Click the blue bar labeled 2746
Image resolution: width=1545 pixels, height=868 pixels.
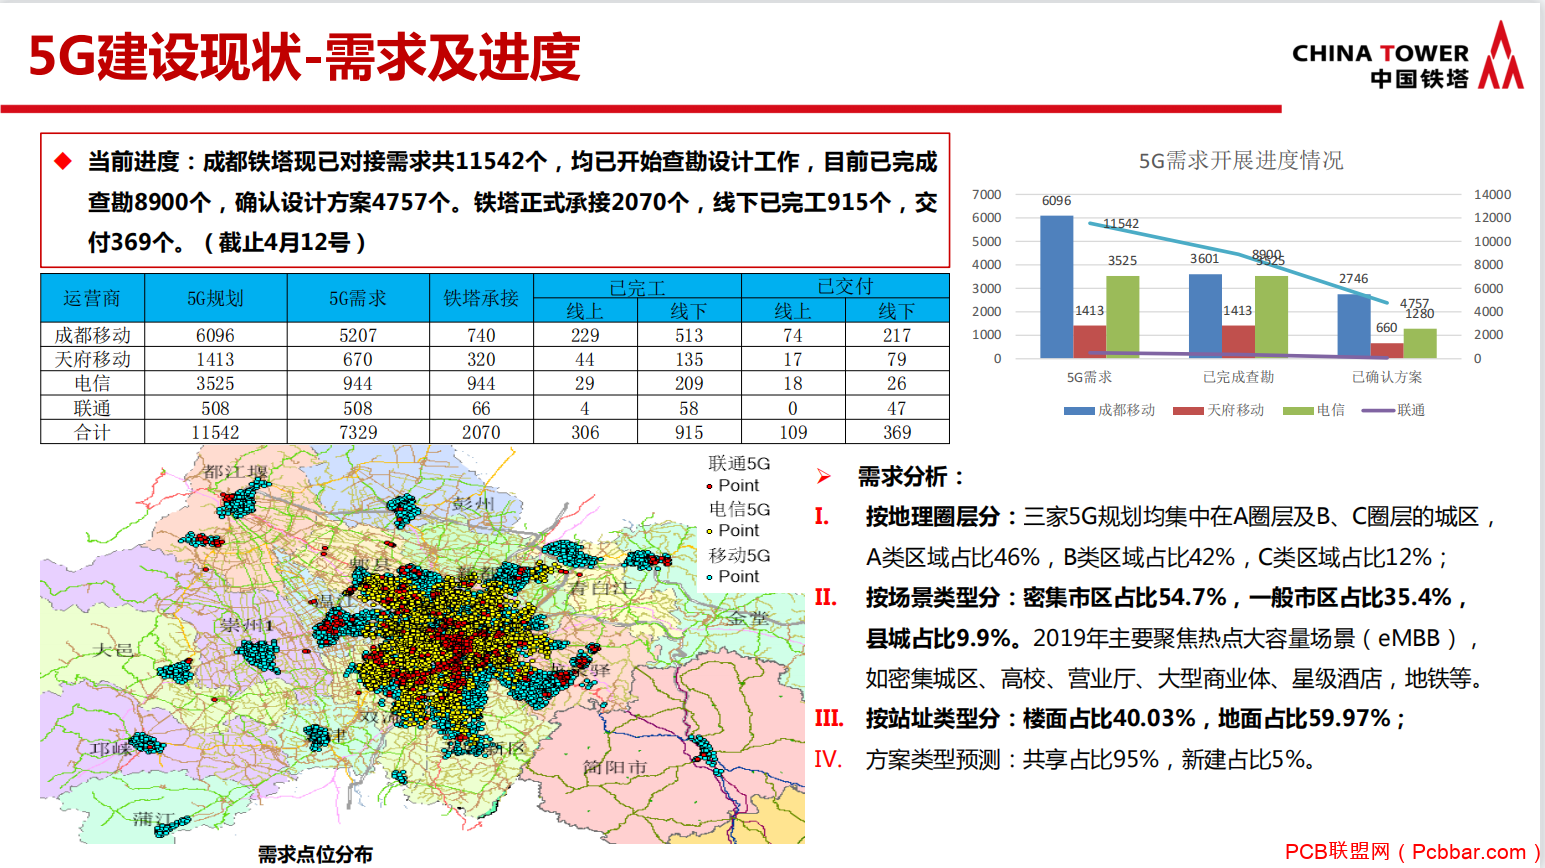click(x=1353, y=326)
